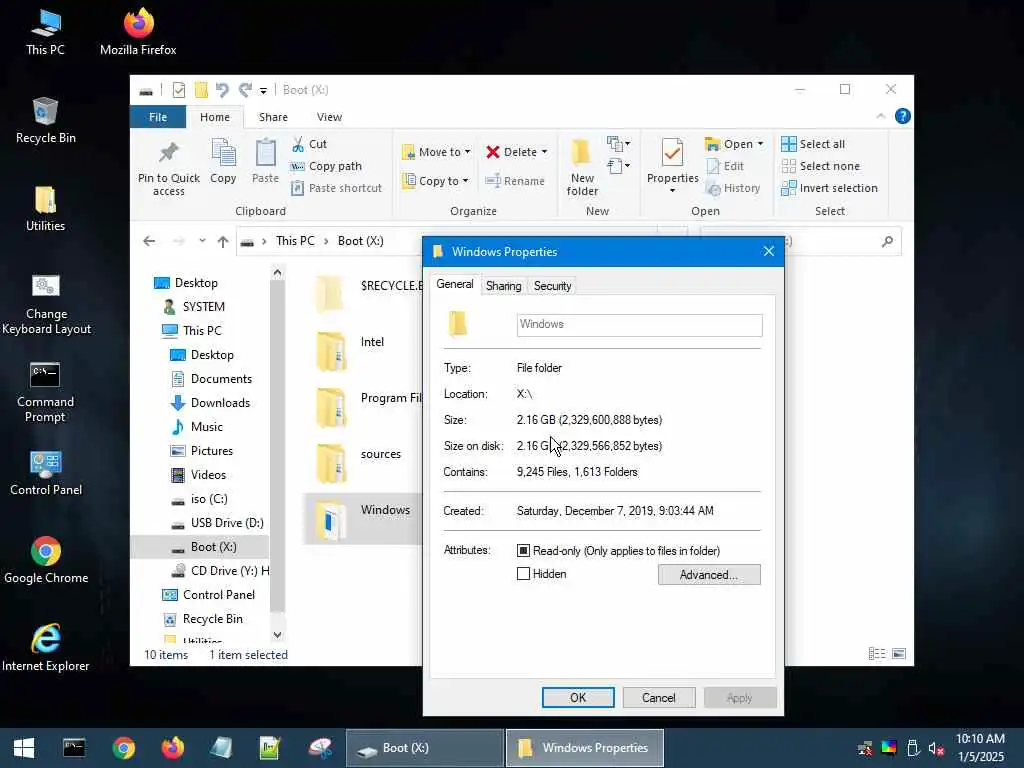
Task: Open This PC desktop icon
Action: 45,33
